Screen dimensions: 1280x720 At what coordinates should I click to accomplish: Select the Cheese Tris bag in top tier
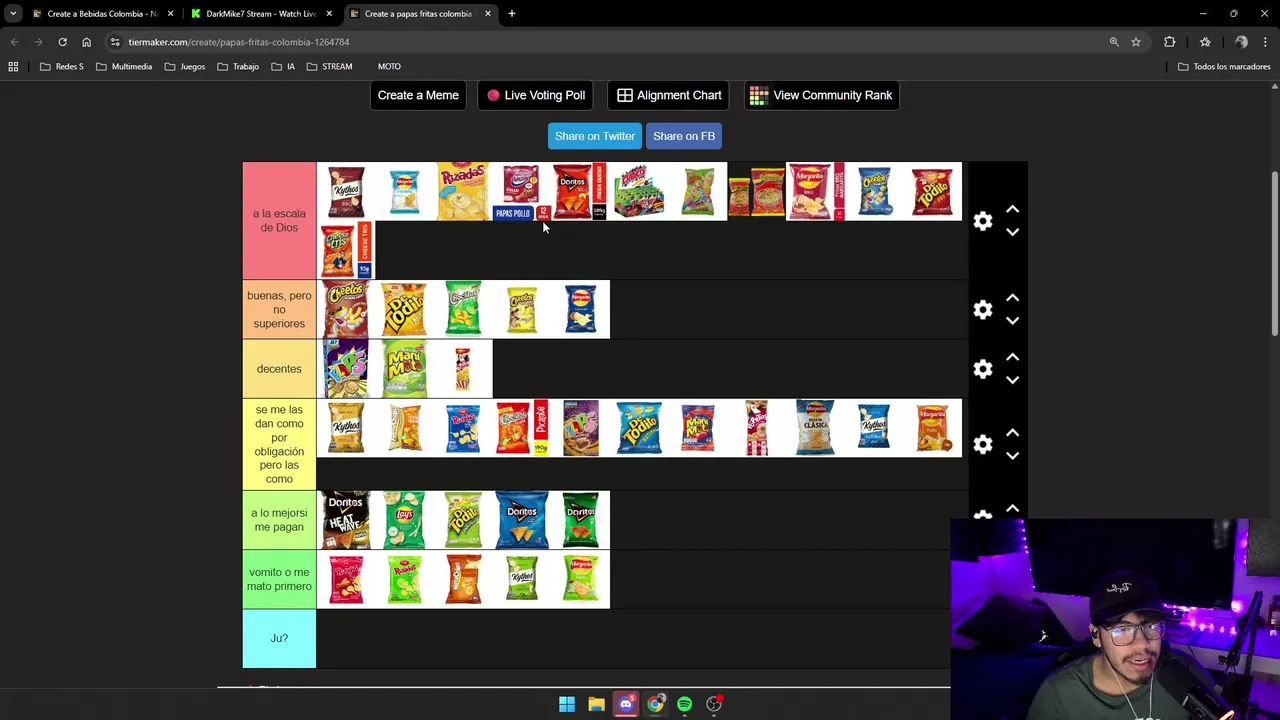(346, 250)
